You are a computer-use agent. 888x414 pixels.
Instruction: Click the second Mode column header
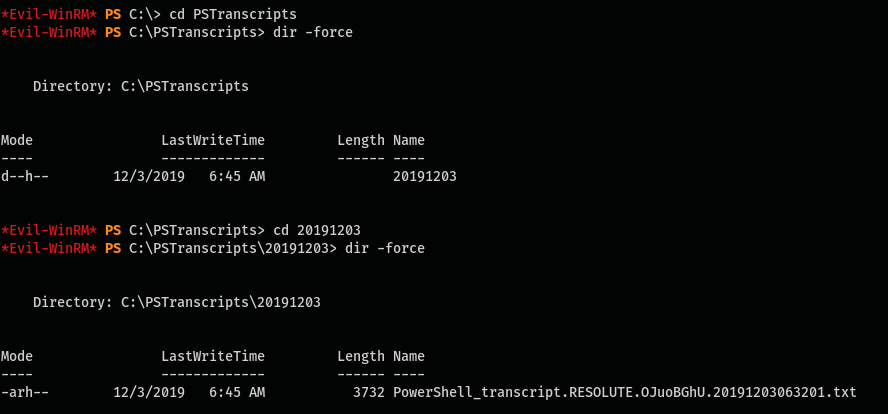(16, 357)
